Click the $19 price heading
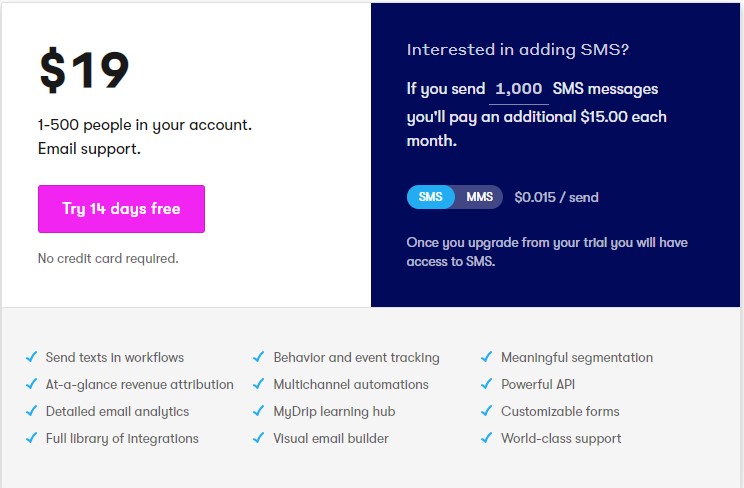The image size is (744, 488). 84,70
